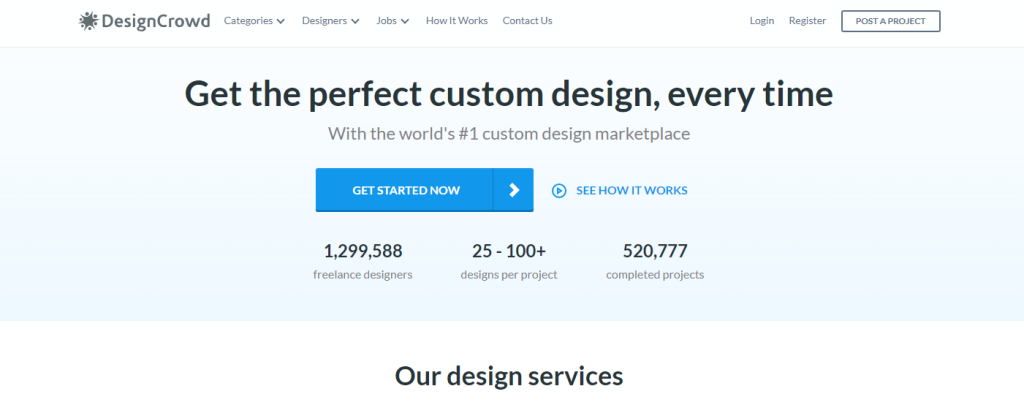The image size is (1024, 405).
Task: Click the 25 - 100+ designs figure
Action: (509, 251)
